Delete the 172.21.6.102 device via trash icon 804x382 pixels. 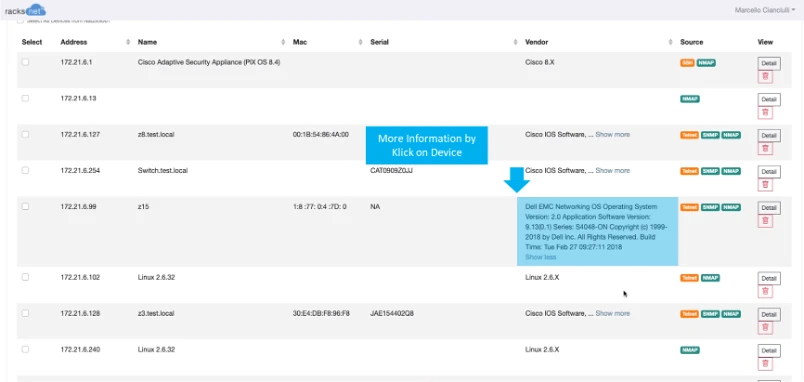[x=765, y=291]
